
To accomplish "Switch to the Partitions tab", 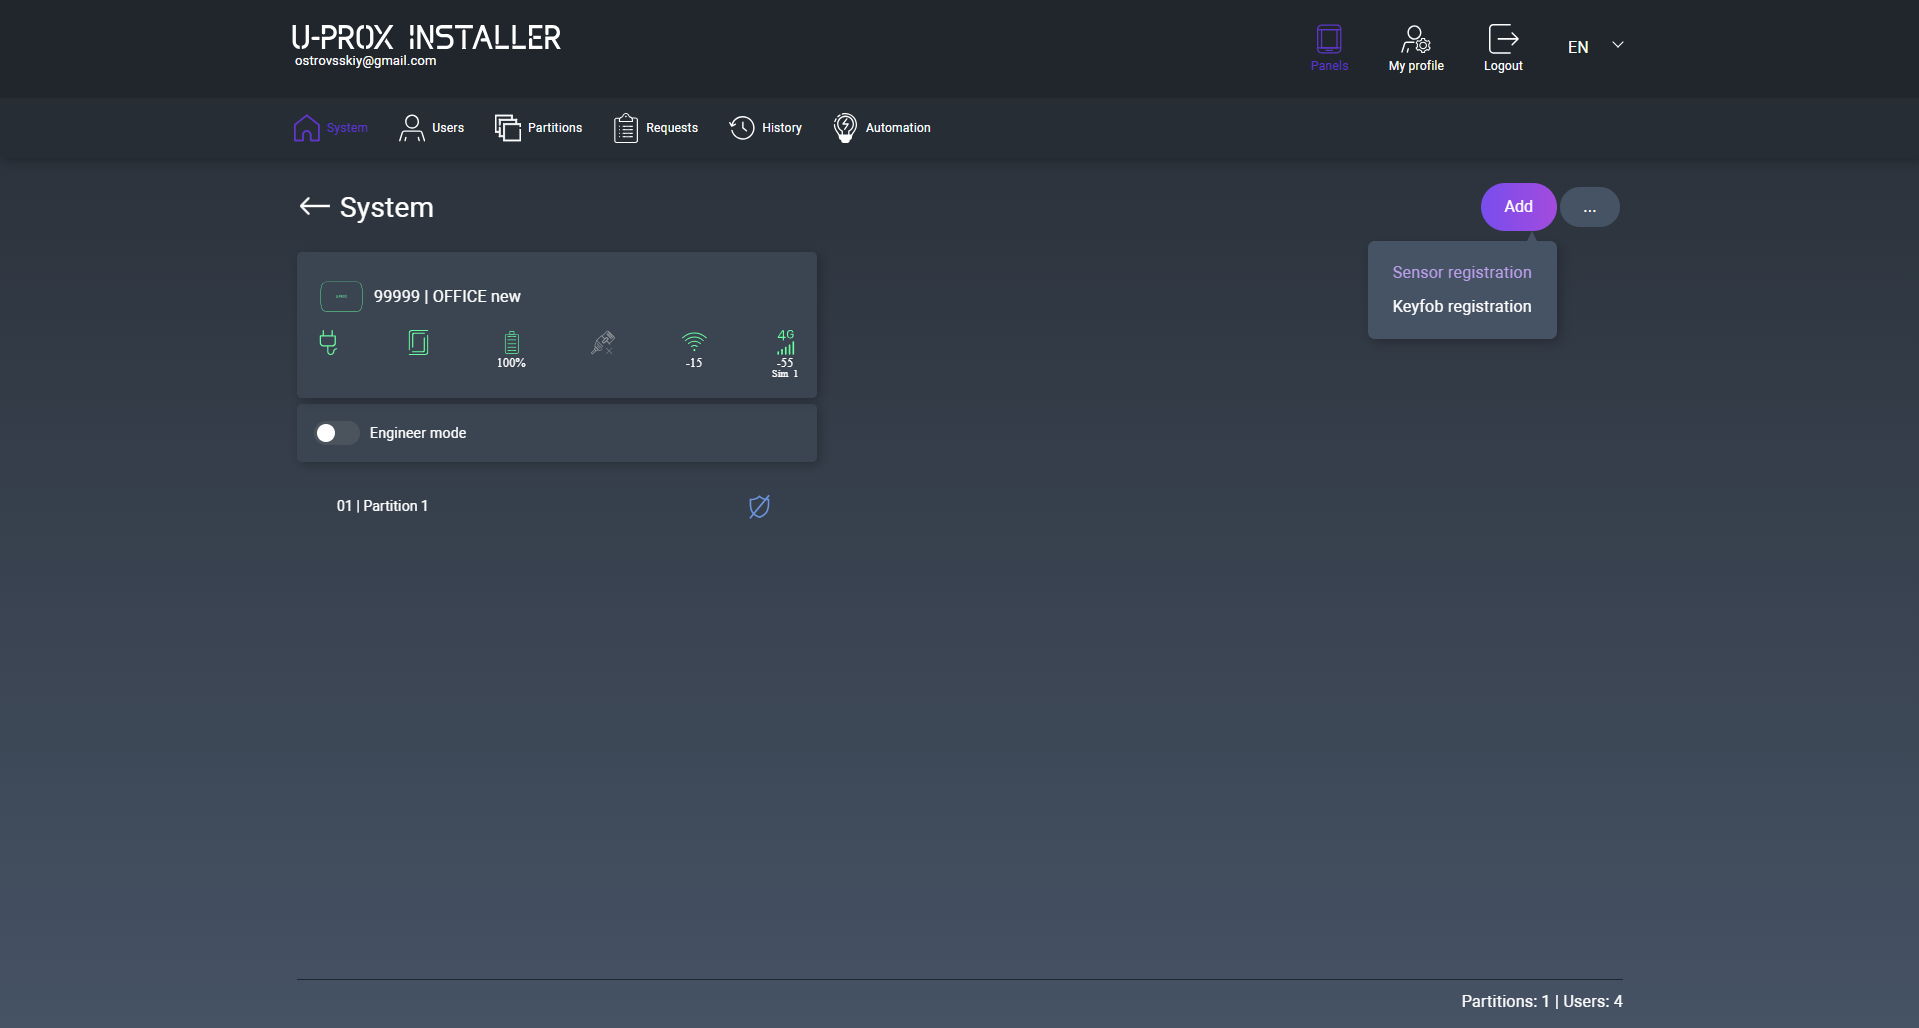I will point(538,128).
